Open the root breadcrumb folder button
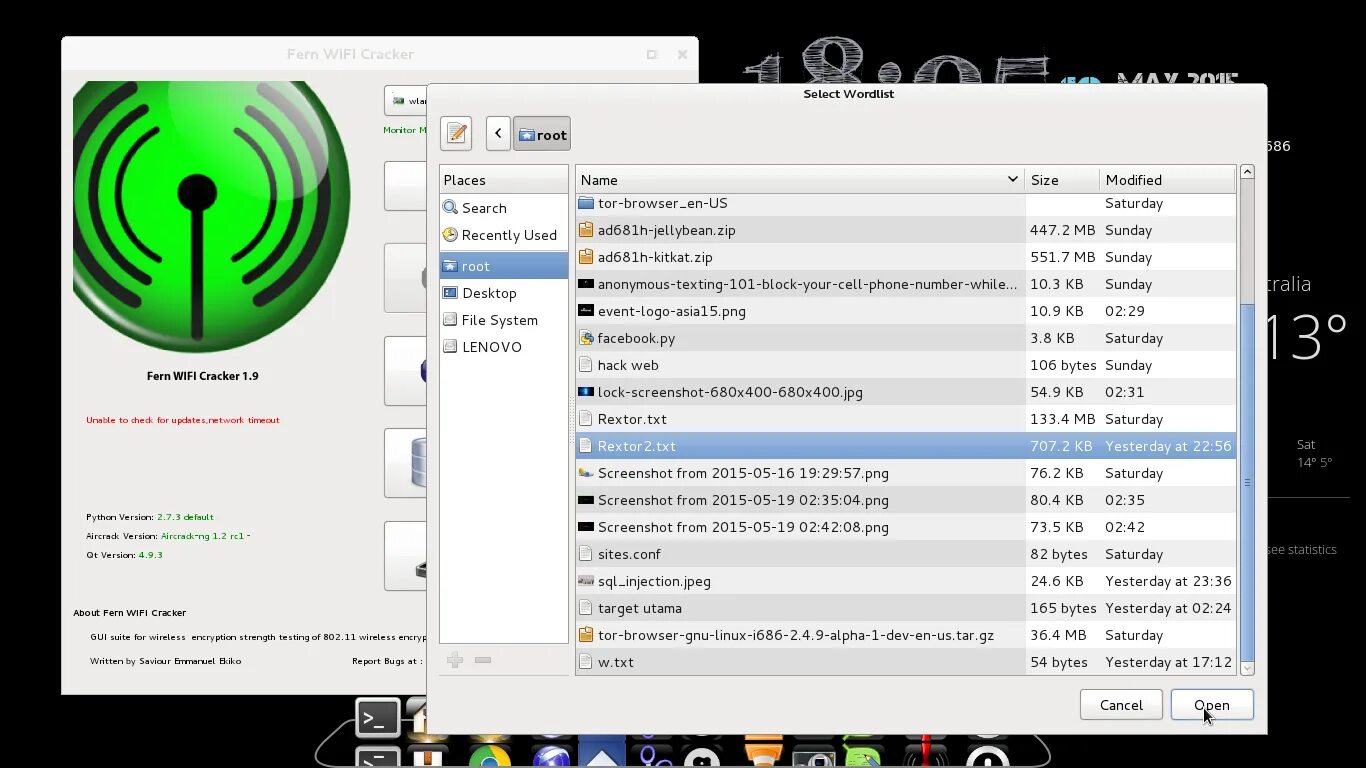1366x768 pixels. point(541,133)
